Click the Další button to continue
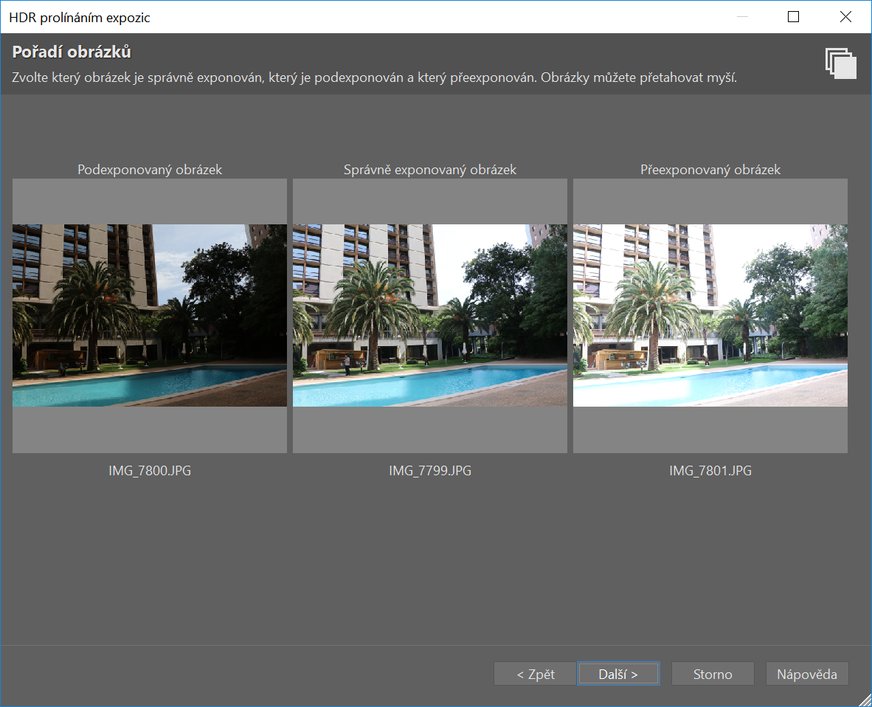Viewport: 872px width, 707px height. point(618,674)
